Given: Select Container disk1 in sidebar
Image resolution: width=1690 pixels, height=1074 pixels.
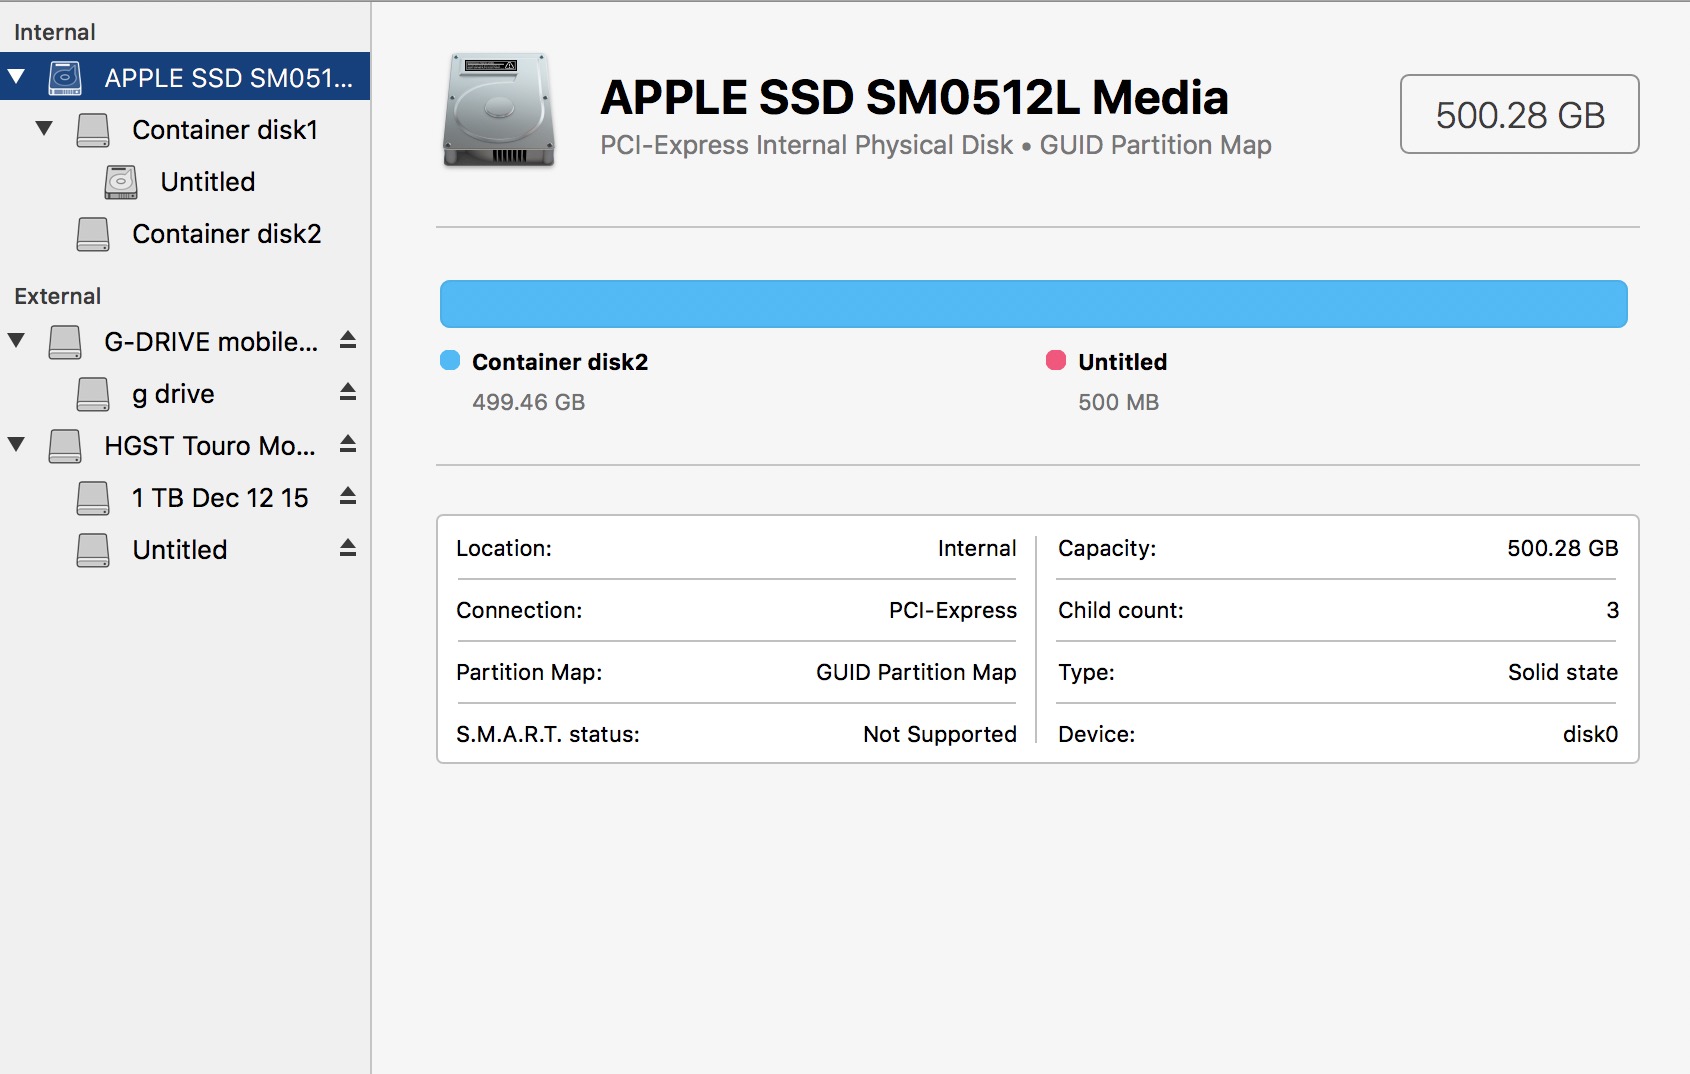Looking at the screenshot, I should tap(185, 130).
